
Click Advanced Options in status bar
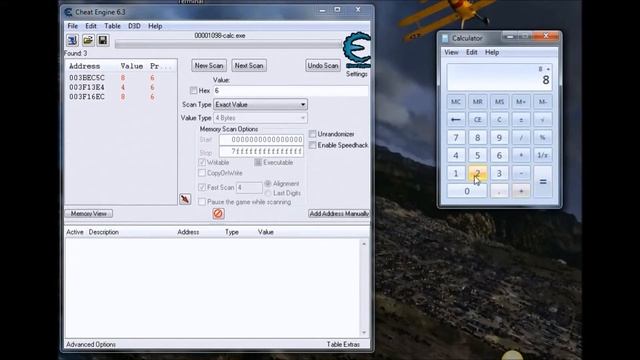pos(91,344)
